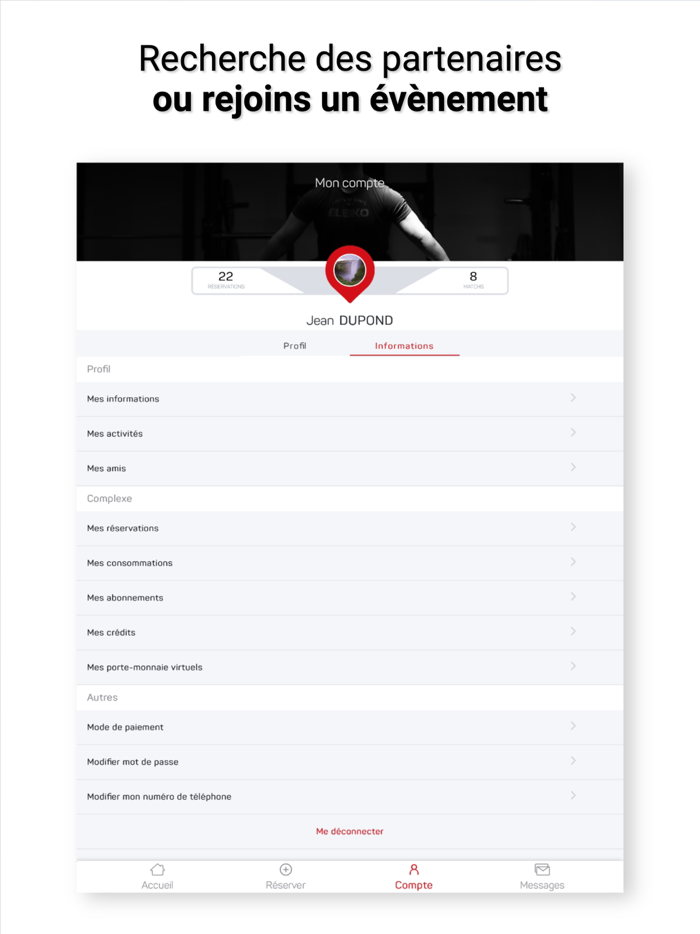
Task: Expand the Mes informations chevron
Action: point(573,398)
